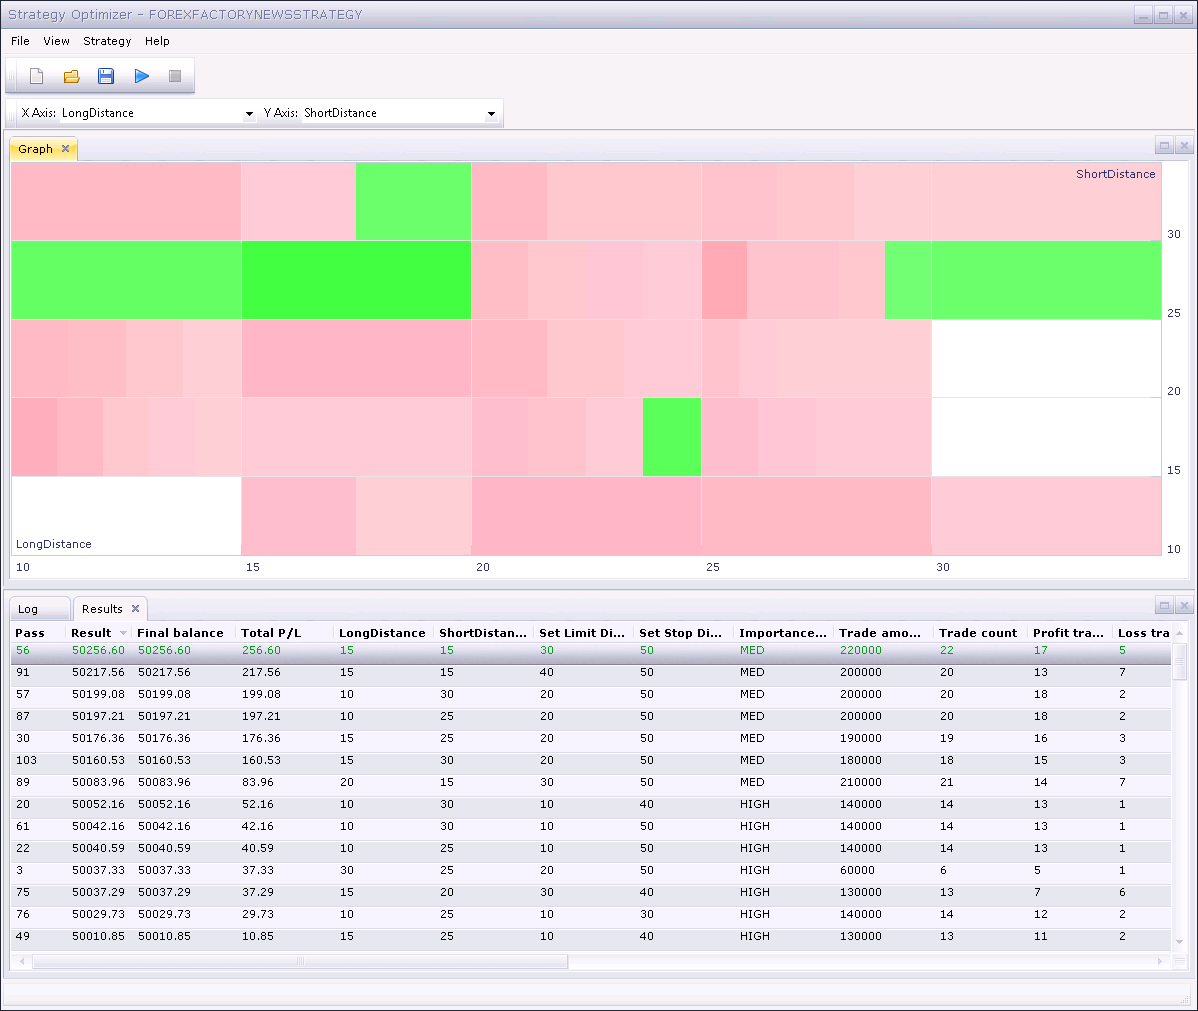1198x1011 pixels.
Task: Click the gray Stop square icon
Action: pos(175,76)
